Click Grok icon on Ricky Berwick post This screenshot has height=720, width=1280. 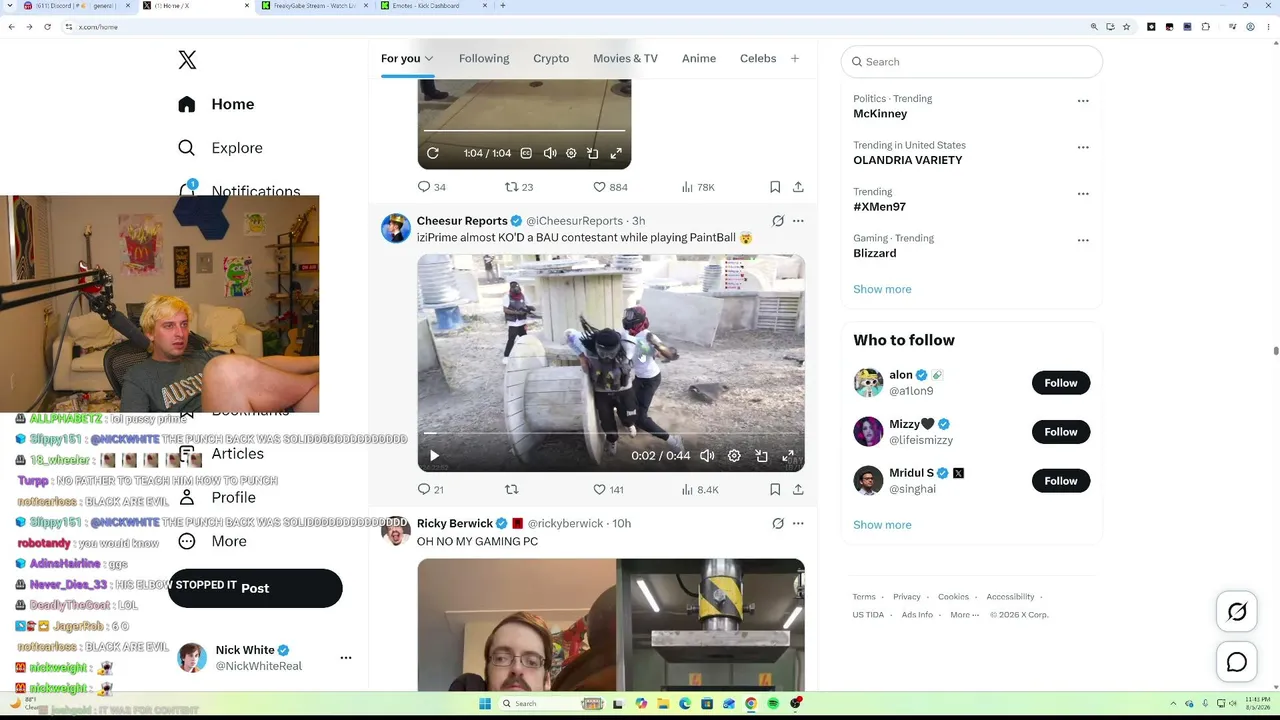[x=778, y=523]
